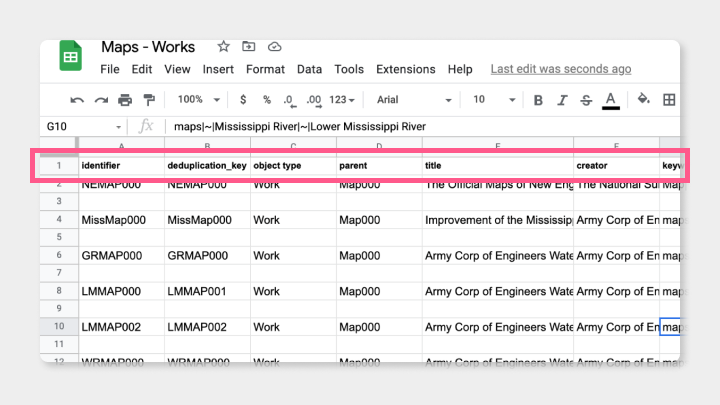Viewport: 720px width, 405px height.
Task: Click the move to folder icon
Action: click(248, 46)
